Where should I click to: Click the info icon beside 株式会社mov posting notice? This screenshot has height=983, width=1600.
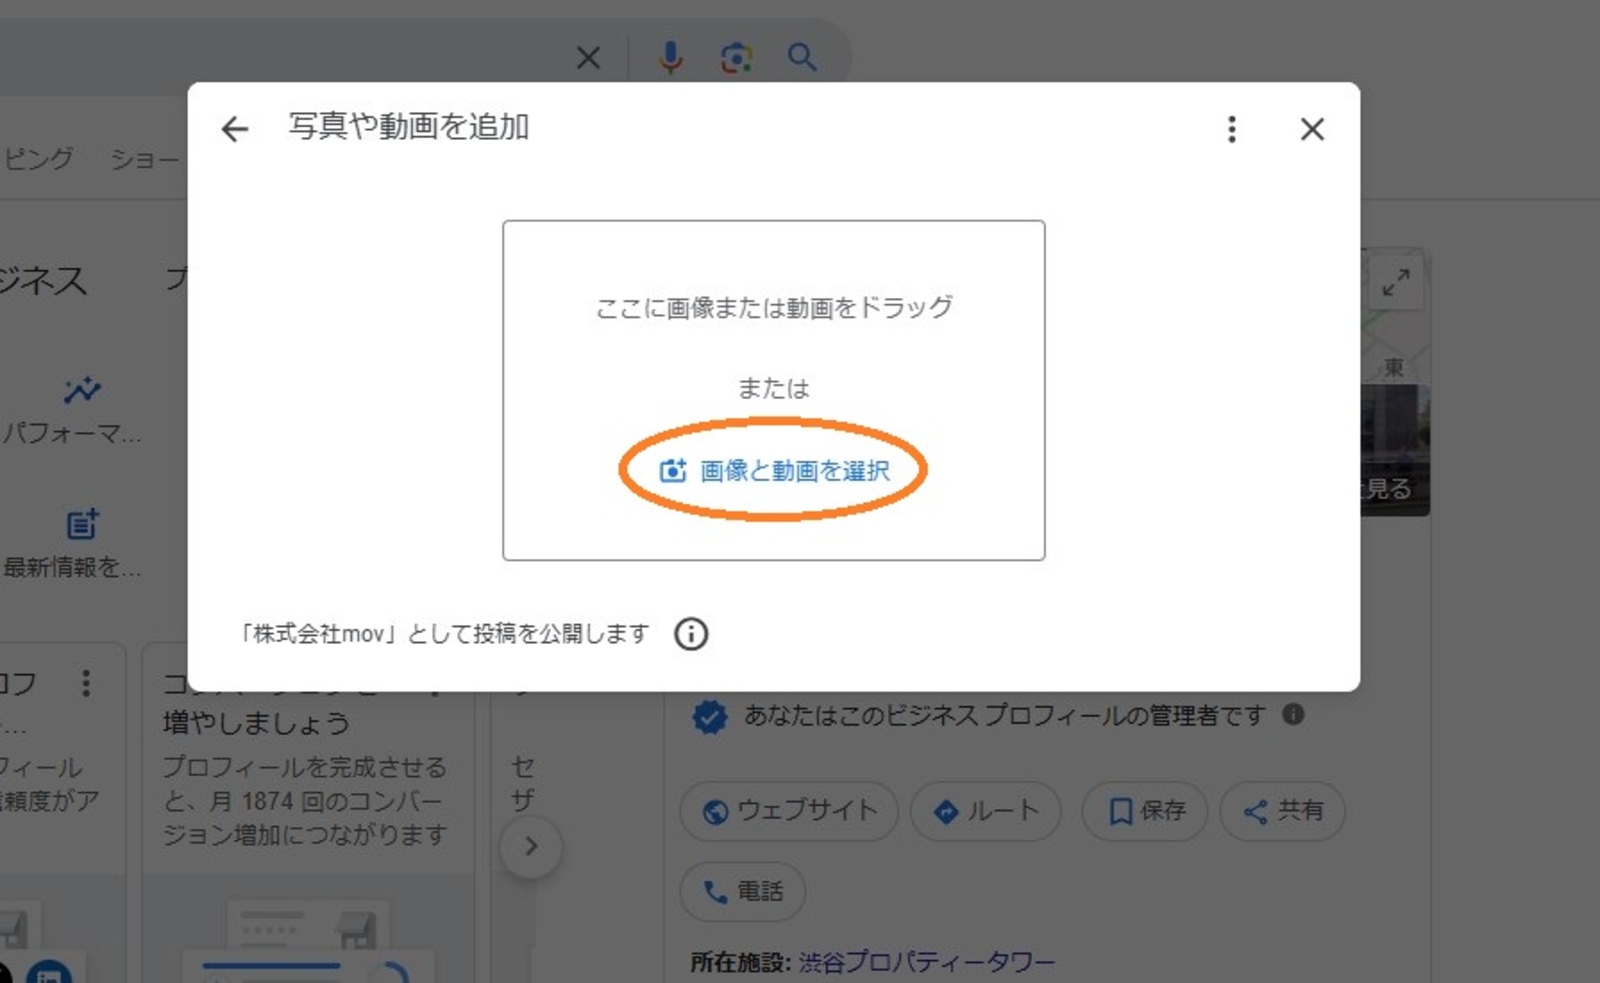[691, 633]
